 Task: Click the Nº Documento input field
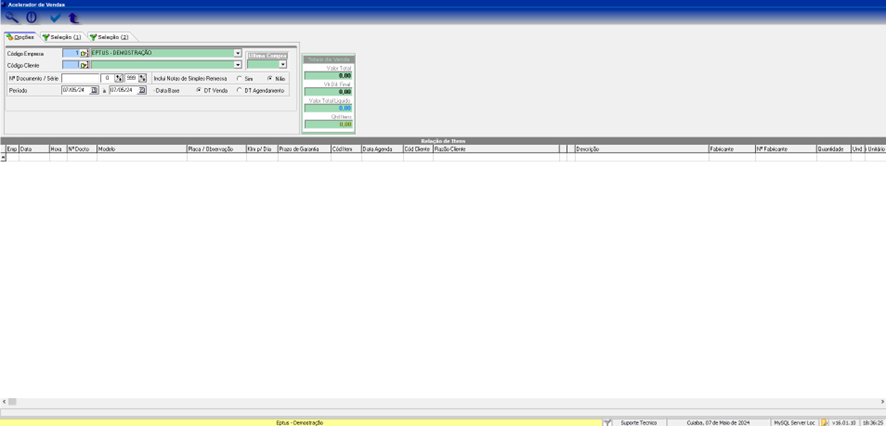coord(80,78)
